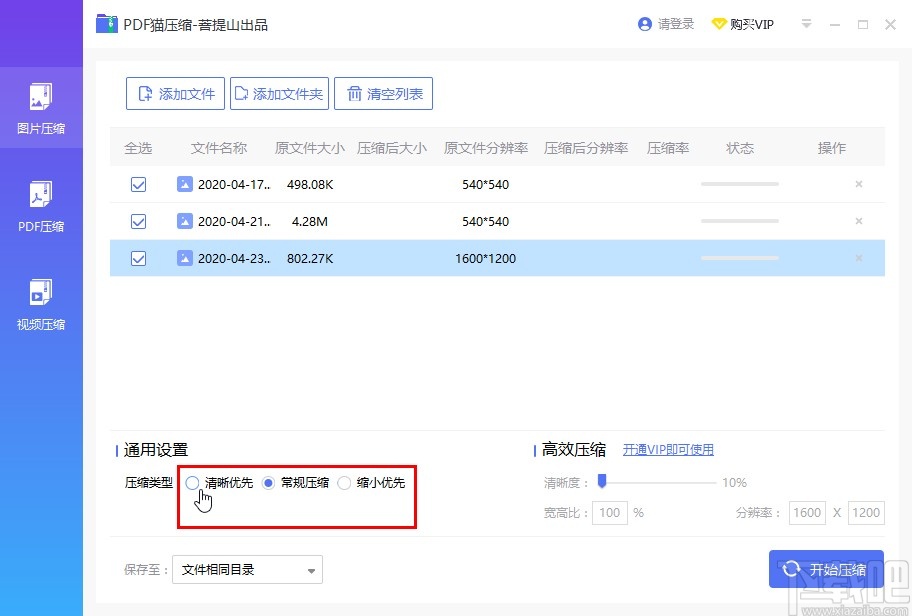
Task: Click the 请登录 user avatar icon
Action: pos(644,24)
